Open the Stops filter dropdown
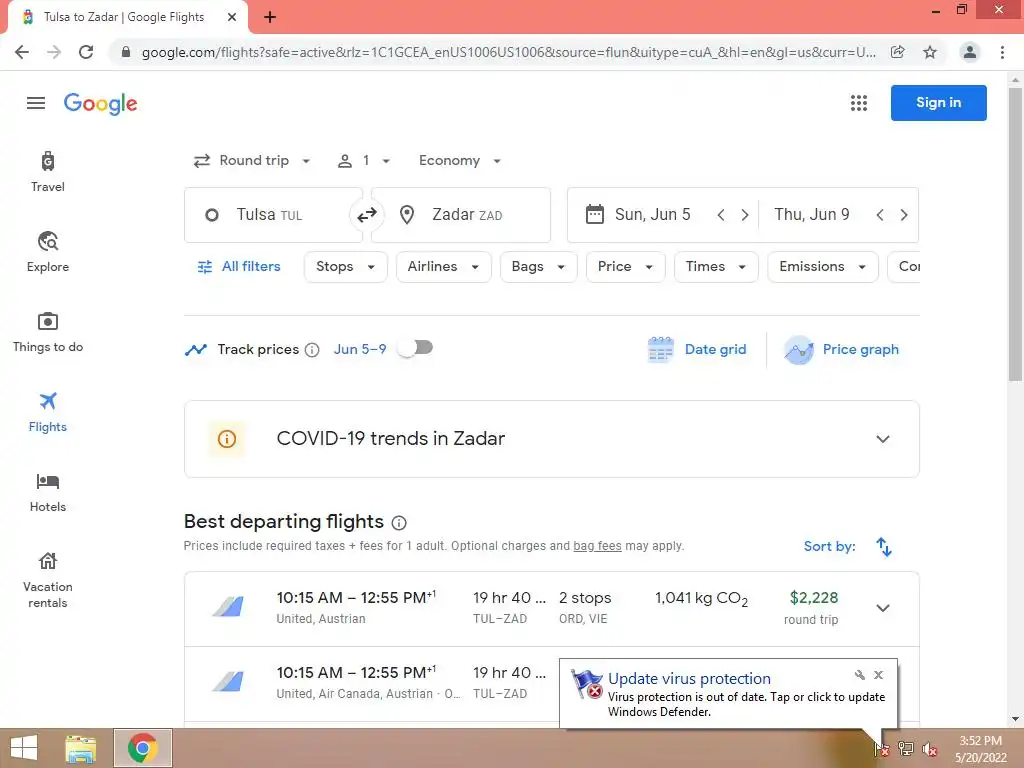The height and width of the screenshot is (768, 1024). [345, 266]
